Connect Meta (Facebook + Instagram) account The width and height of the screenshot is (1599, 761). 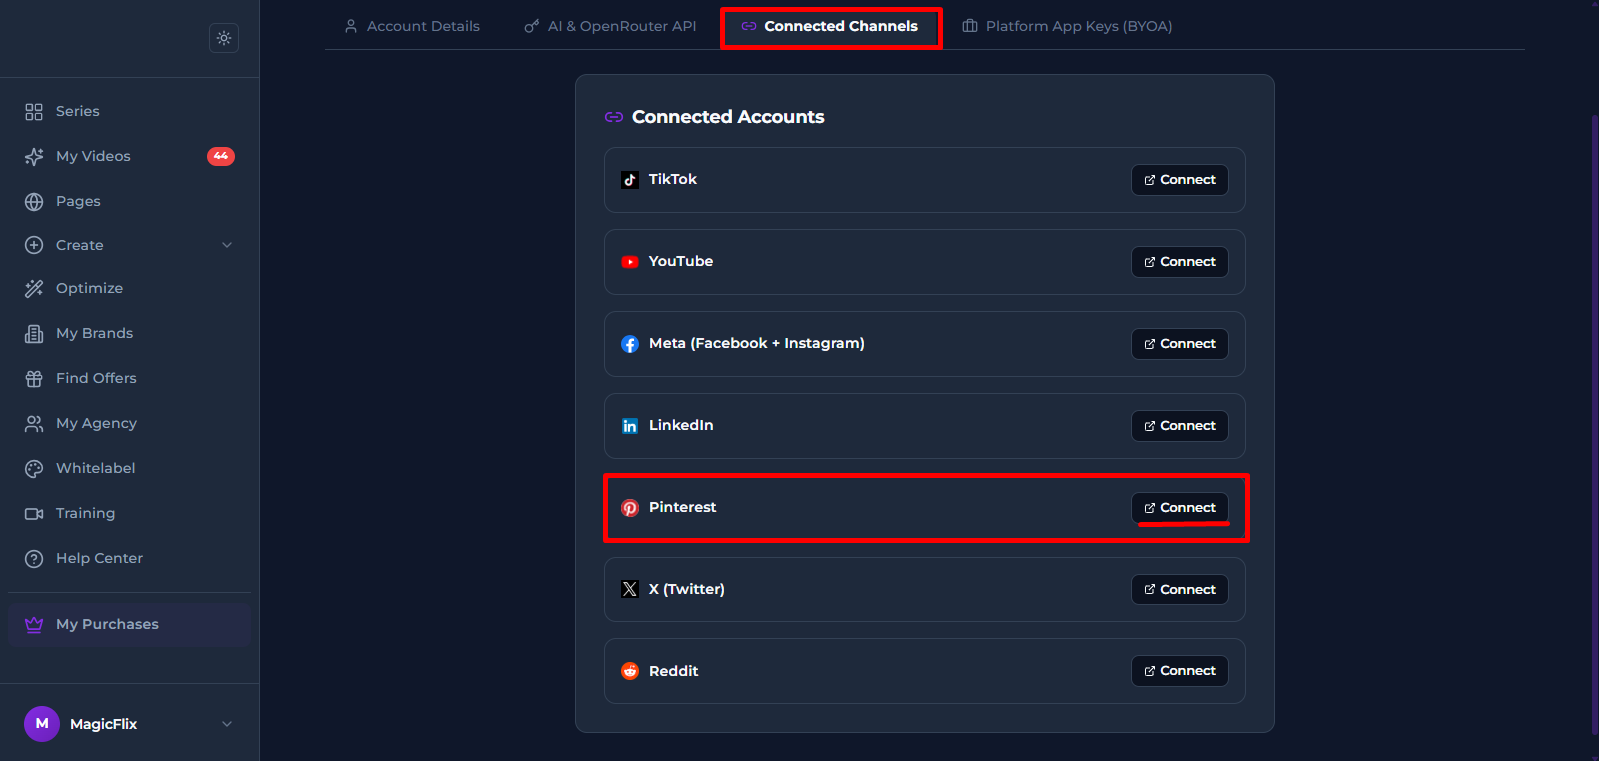(1180, 344)
